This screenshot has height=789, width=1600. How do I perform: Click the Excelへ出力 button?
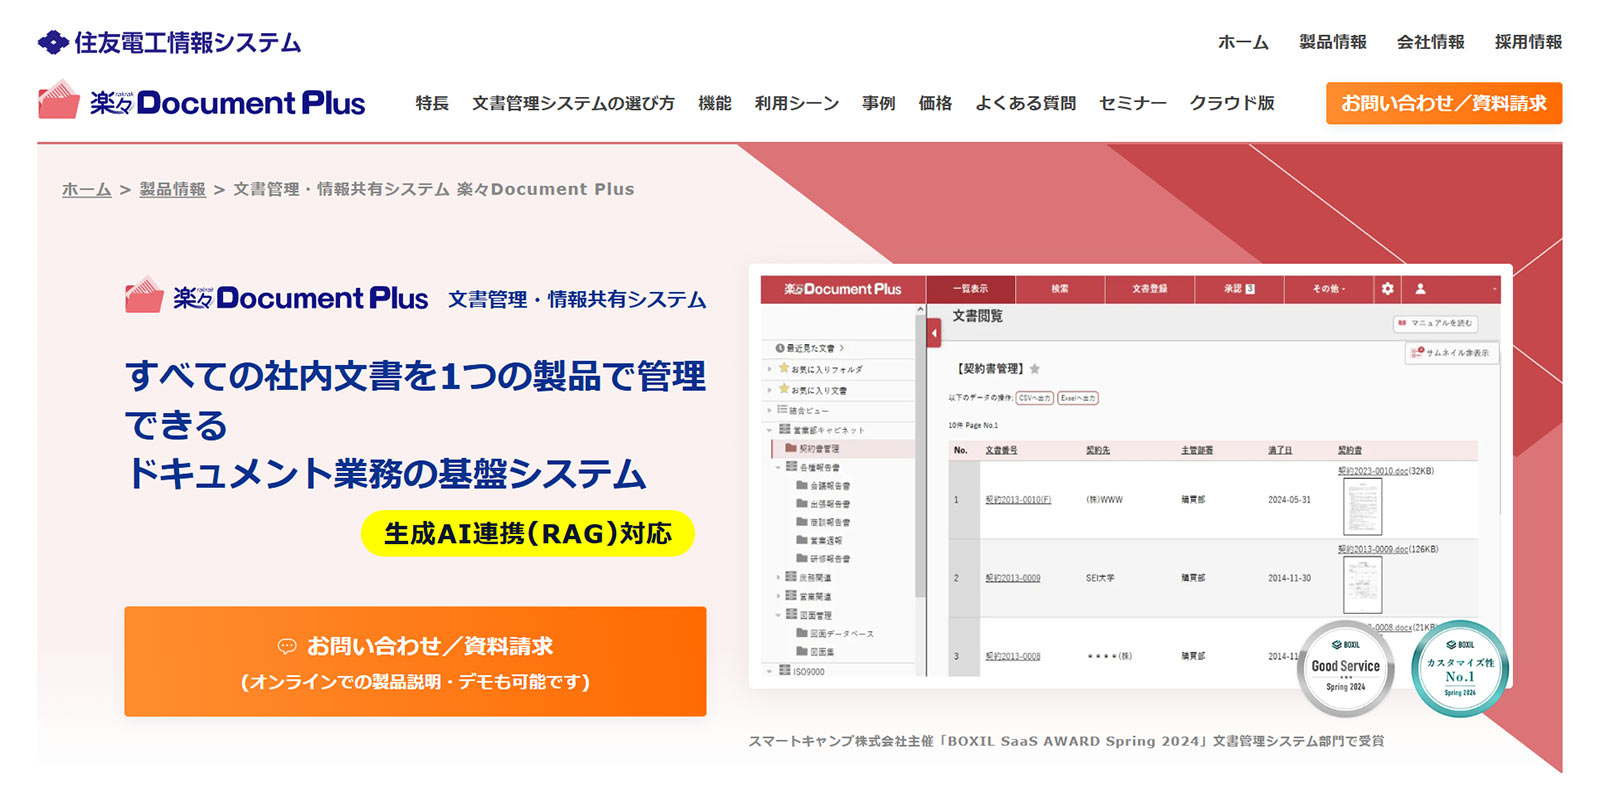pos(1078,398)
